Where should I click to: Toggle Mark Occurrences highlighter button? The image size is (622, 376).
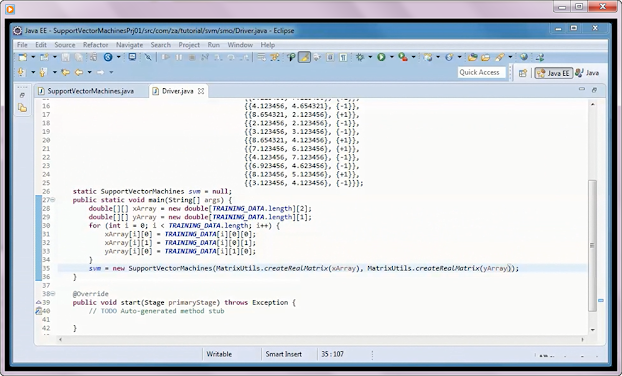(304, 58)
